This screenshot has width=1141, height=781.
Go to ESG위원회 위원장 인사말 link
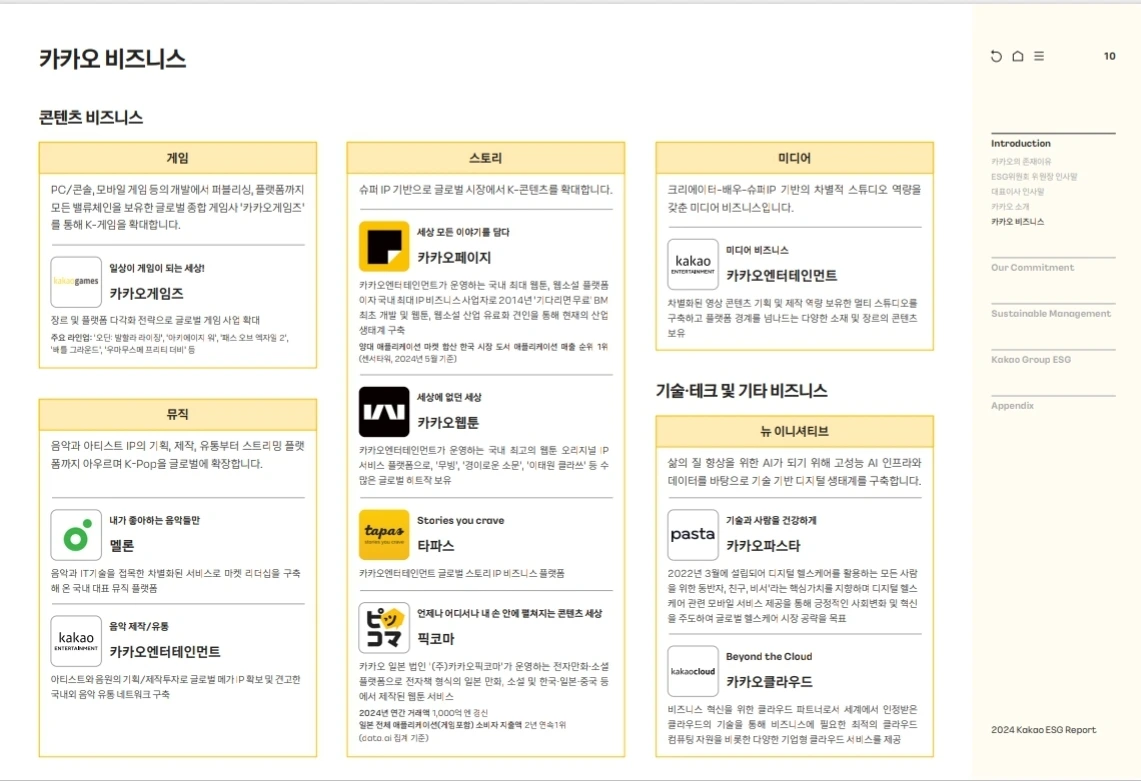(1034, 177)
